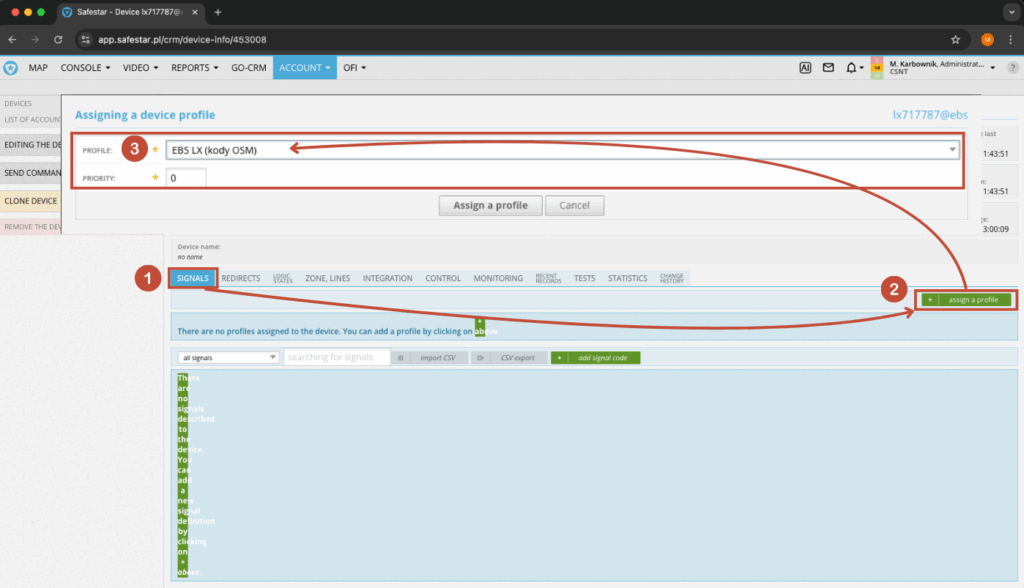The image size is (1024, 588).
Task: Bookmark page with the star icon
Action: (955, 39)
